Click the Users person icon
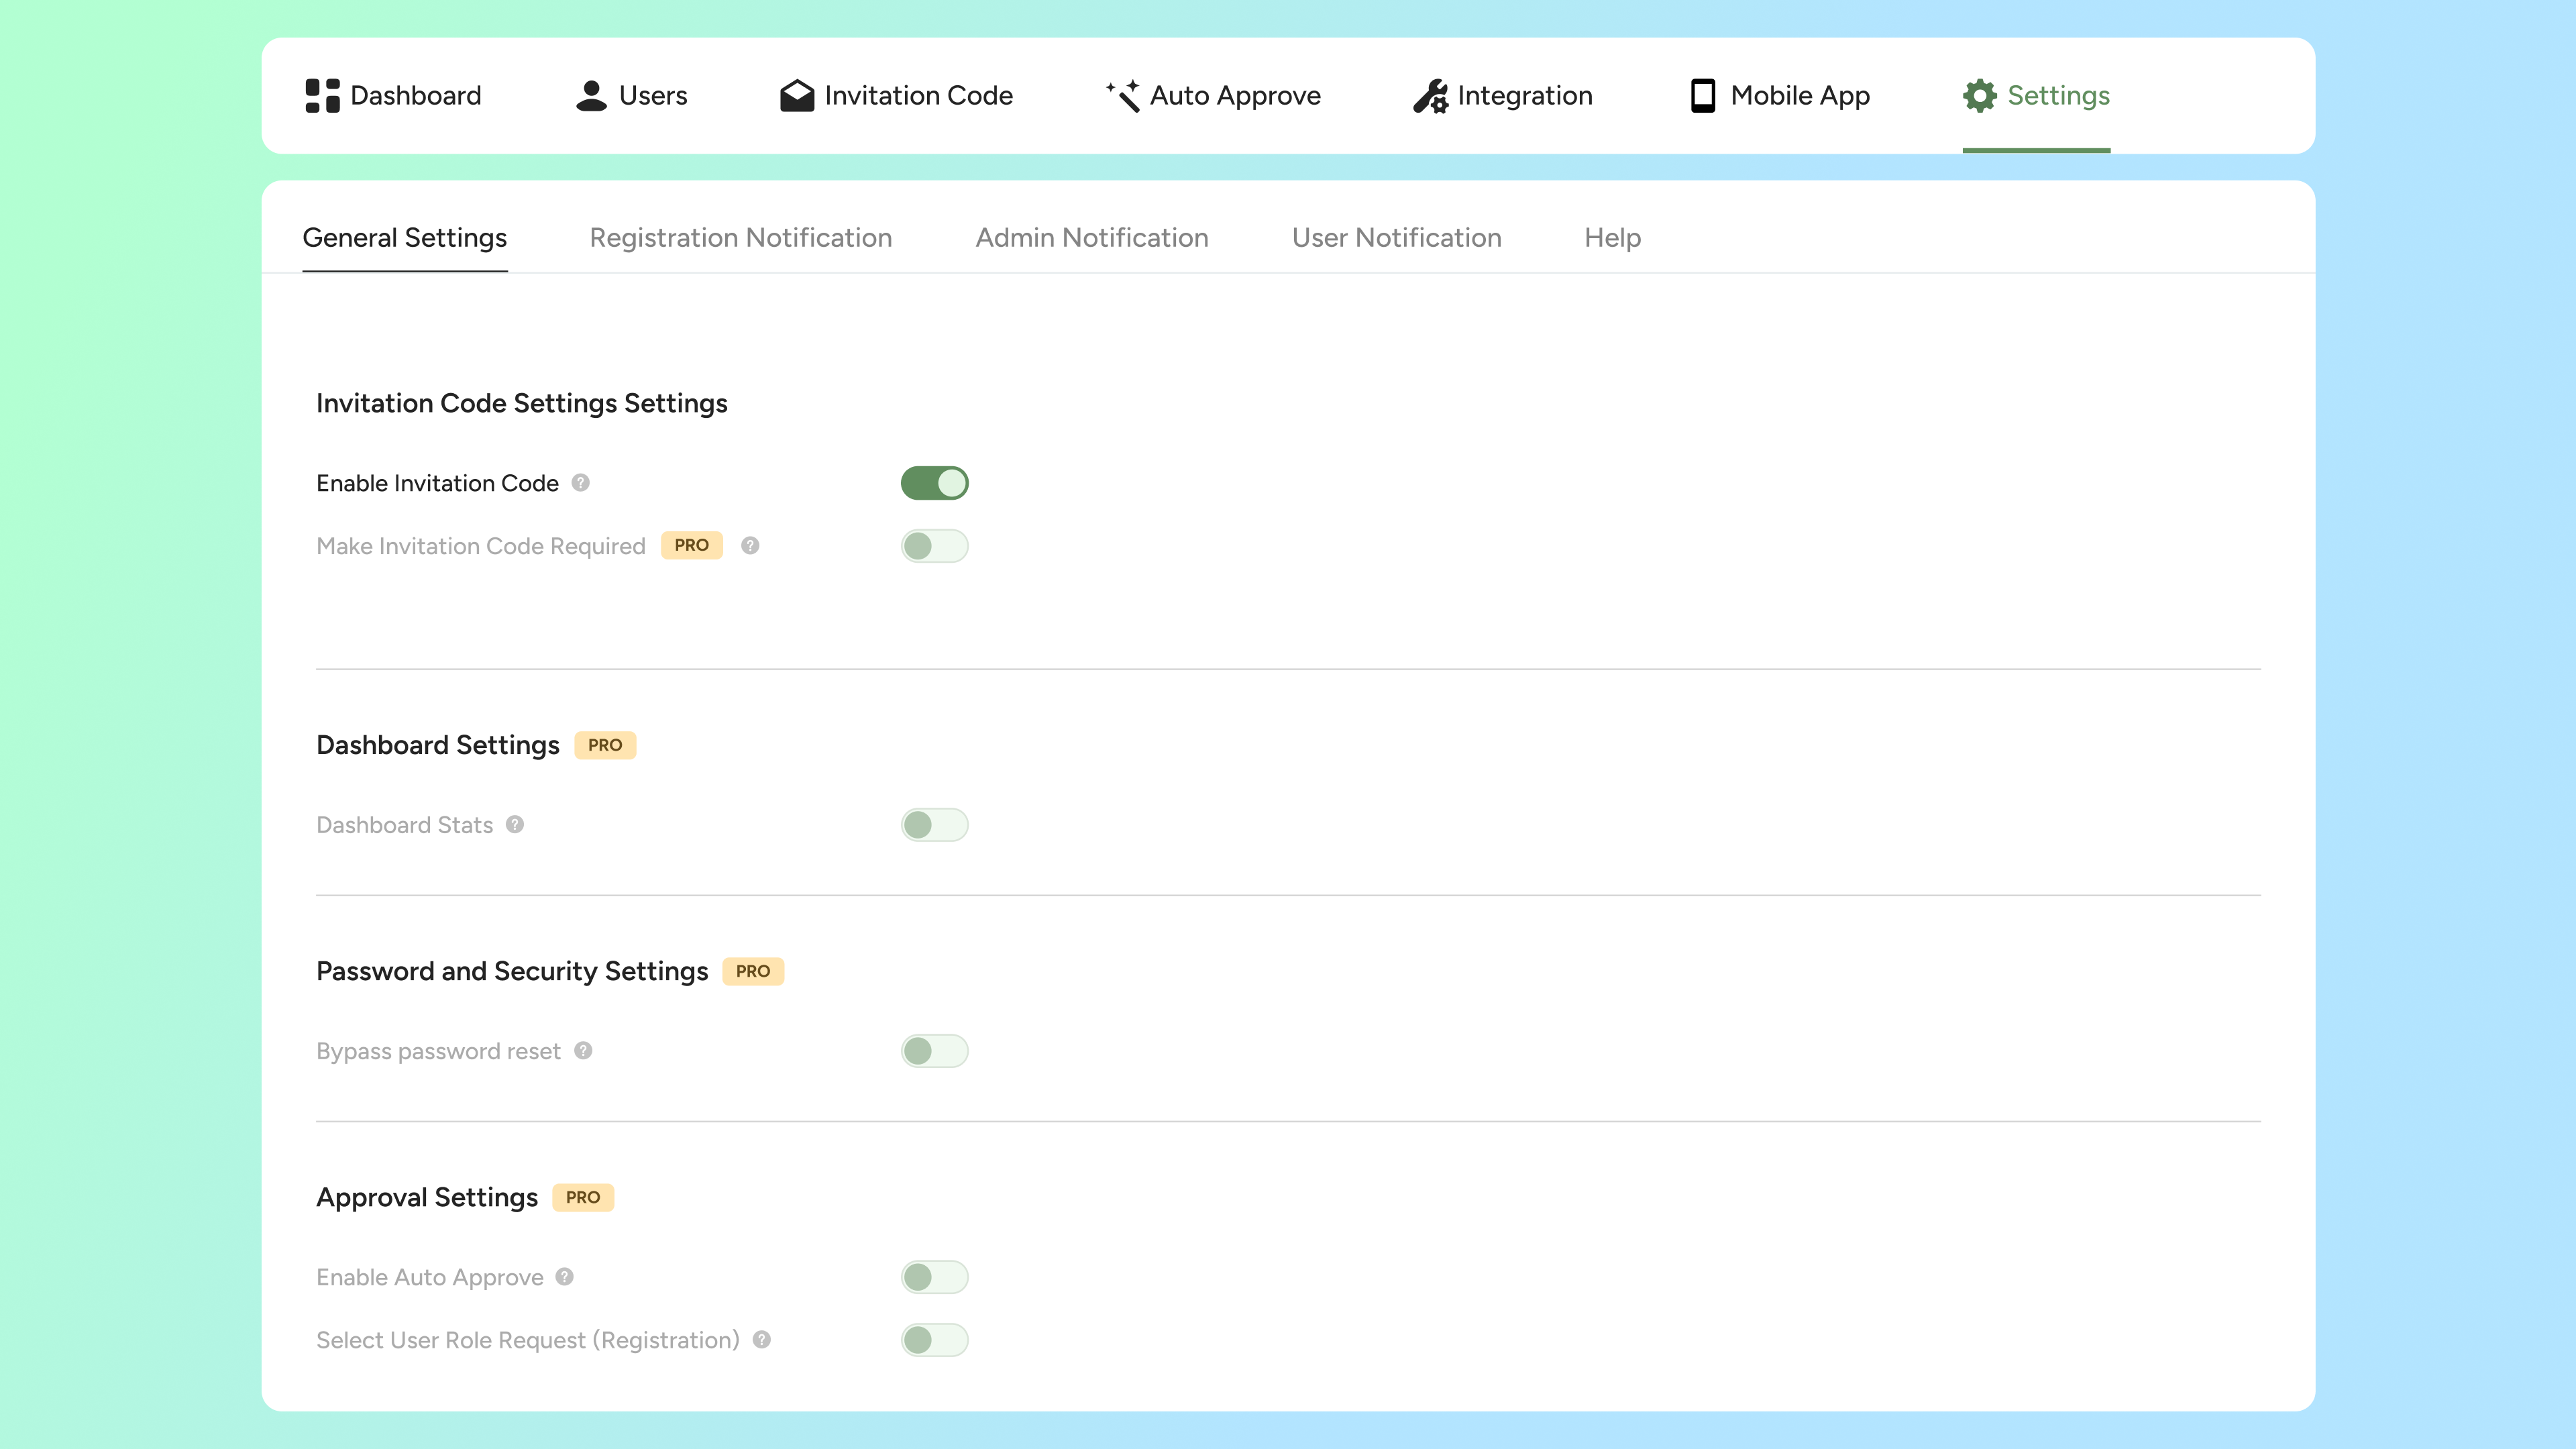Screen dimensions: 2576x1449 pyautogui.click(x=591, y=96)
